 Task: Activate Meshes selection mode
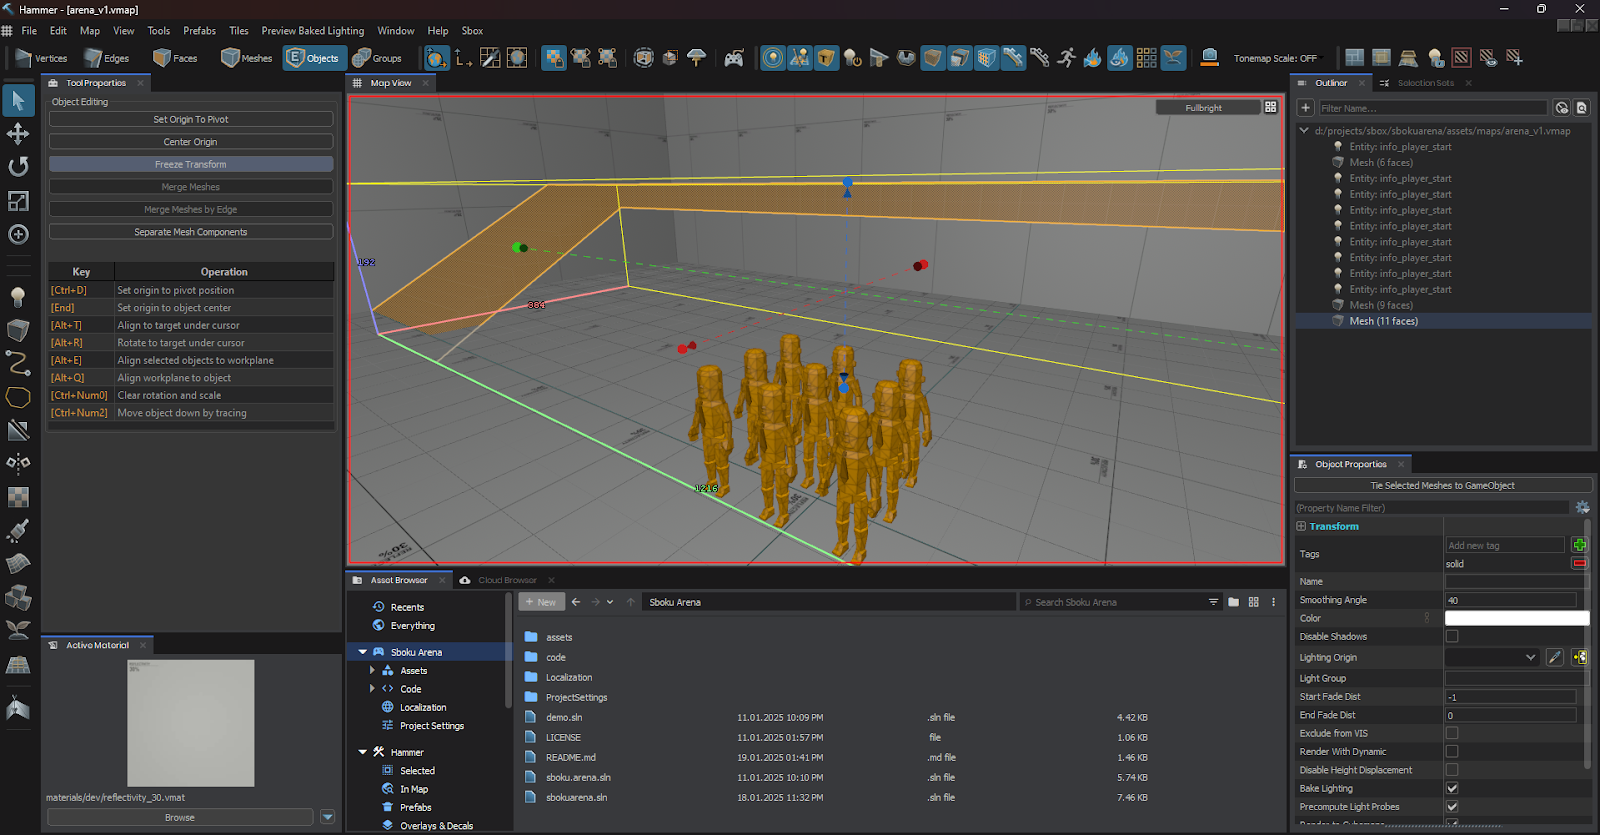246,58
